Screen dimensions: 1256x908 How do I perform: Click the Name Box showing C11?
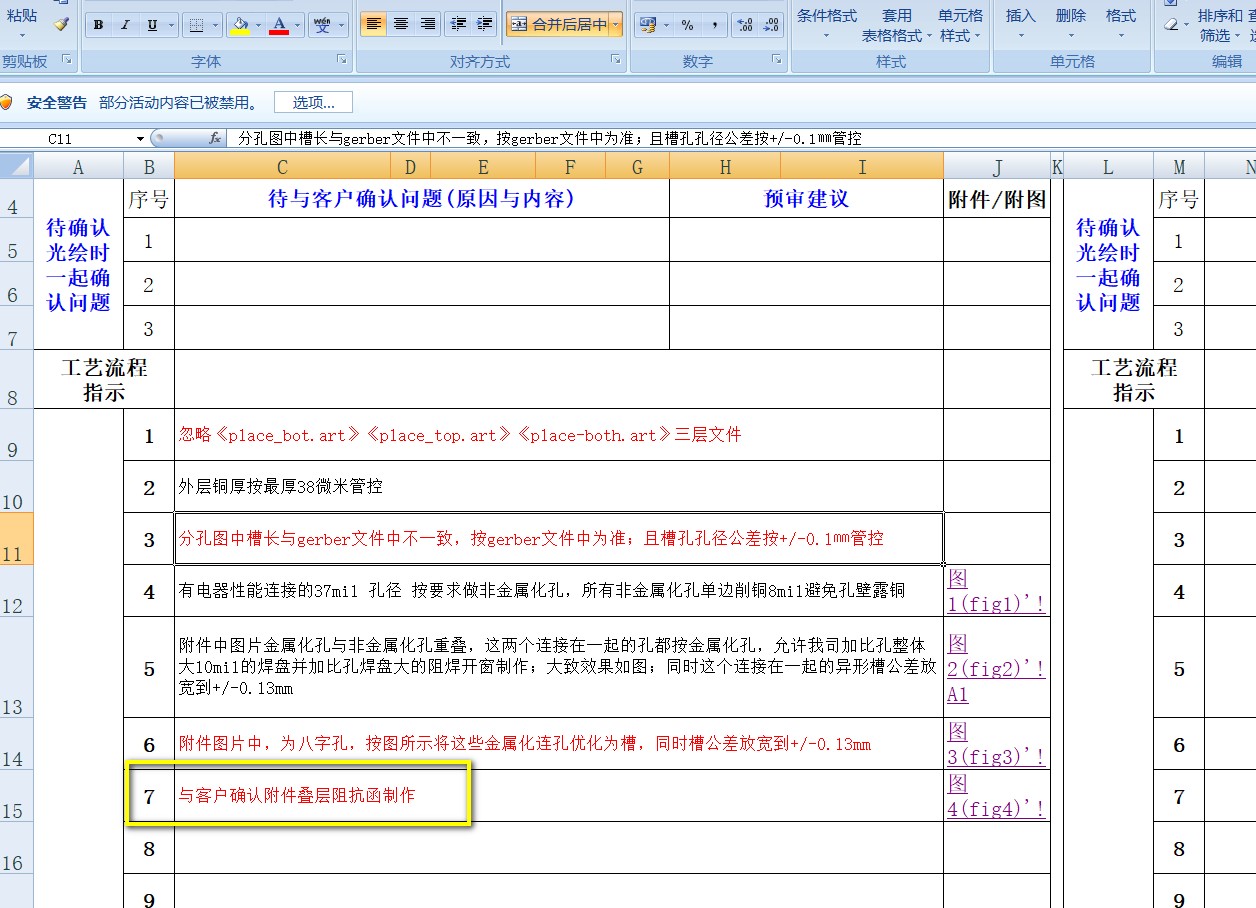pyautogui.click(x=67, y=139)
